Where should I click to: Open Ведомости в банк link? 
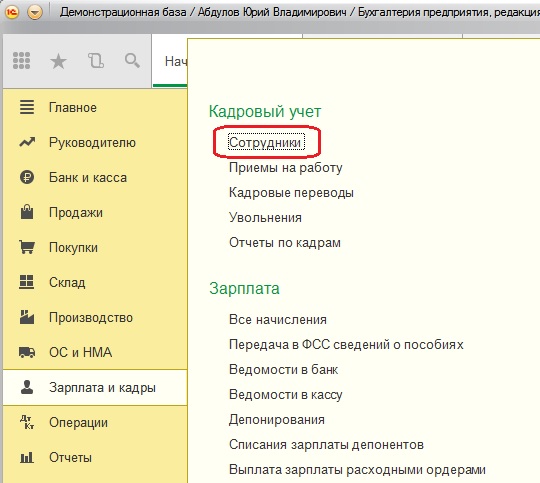click(283, 370)
